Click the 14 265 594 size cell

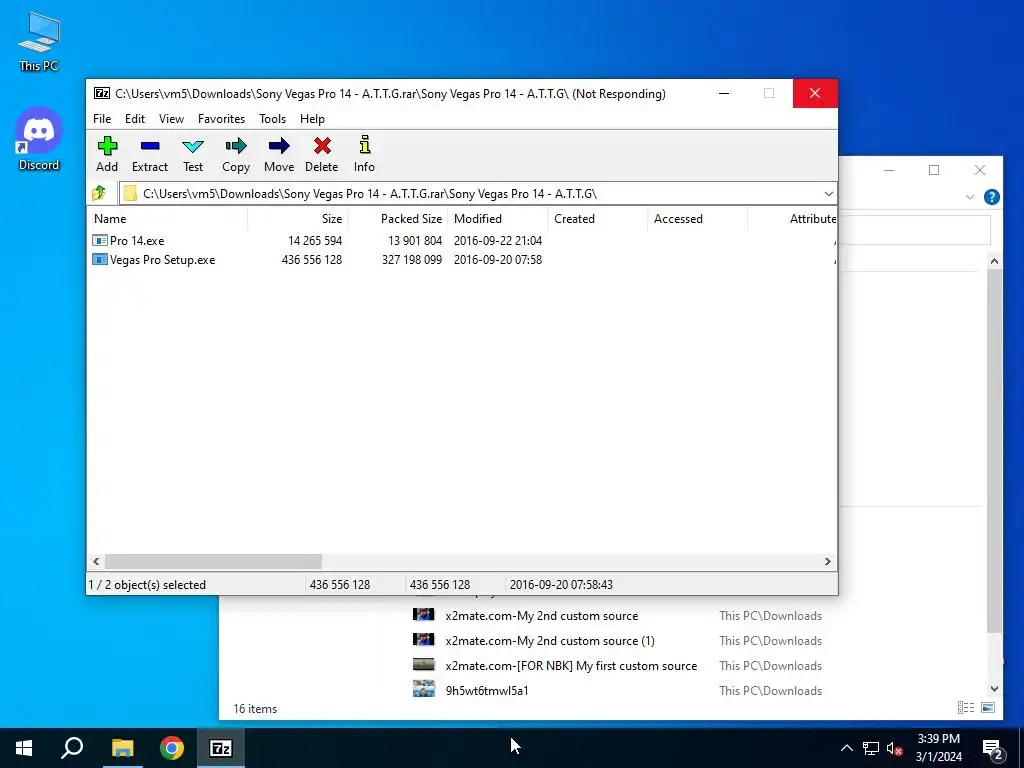pos(315,241)
